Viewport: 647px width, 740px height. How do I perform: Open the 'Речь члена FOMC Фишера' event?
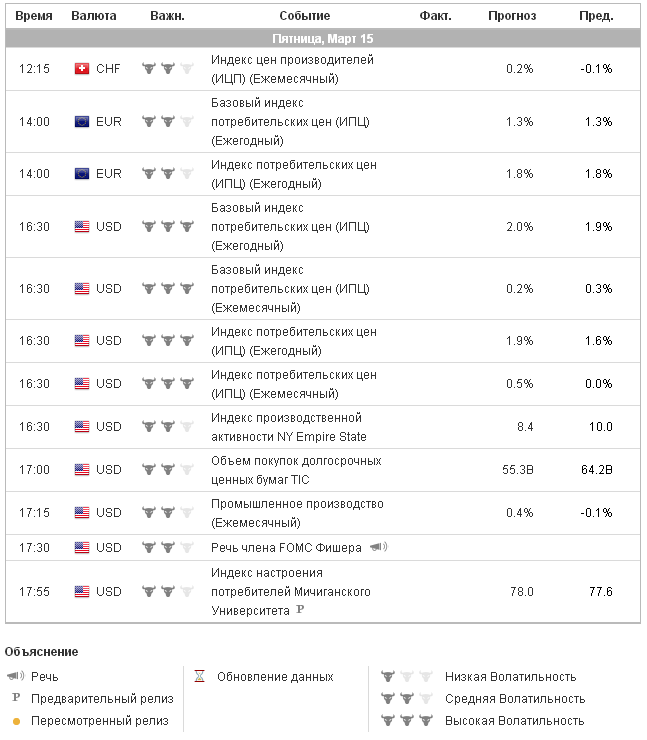tap(286, 548)
